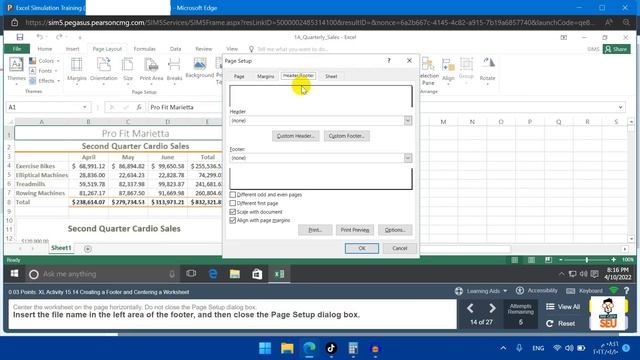The height and width of the screenshot is (360, 640).
Task: Go to the previous simulation question arrow
Action: [x=471, y=308]
